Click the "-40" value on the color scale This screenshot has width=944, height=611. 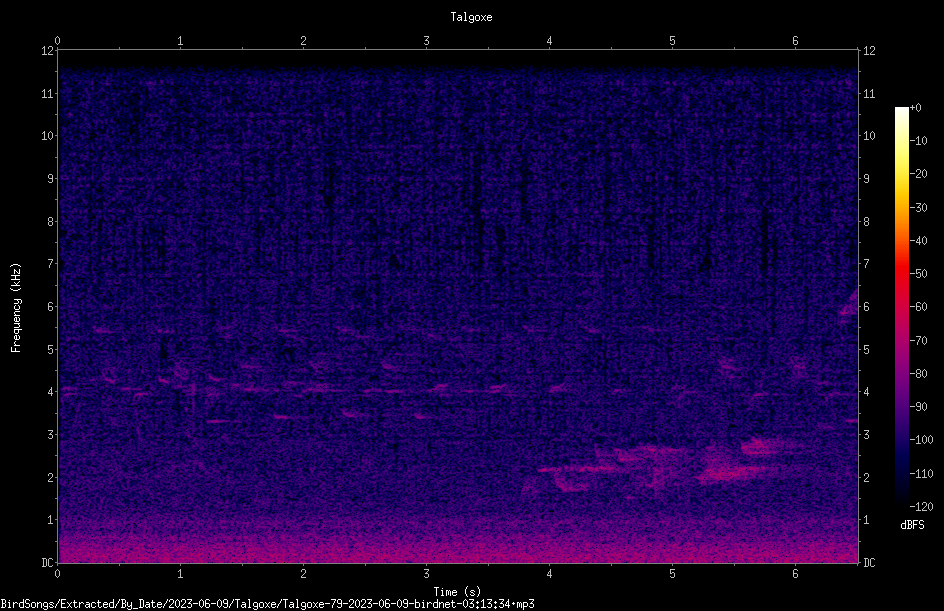(x=919, y=241)
